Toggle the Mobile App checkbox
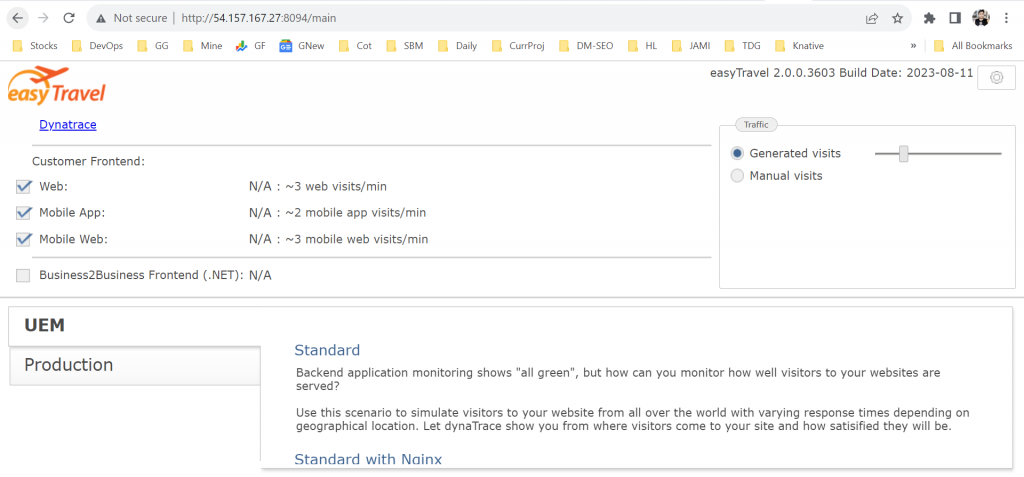The image size is (1024, 477). pos(24,212)
